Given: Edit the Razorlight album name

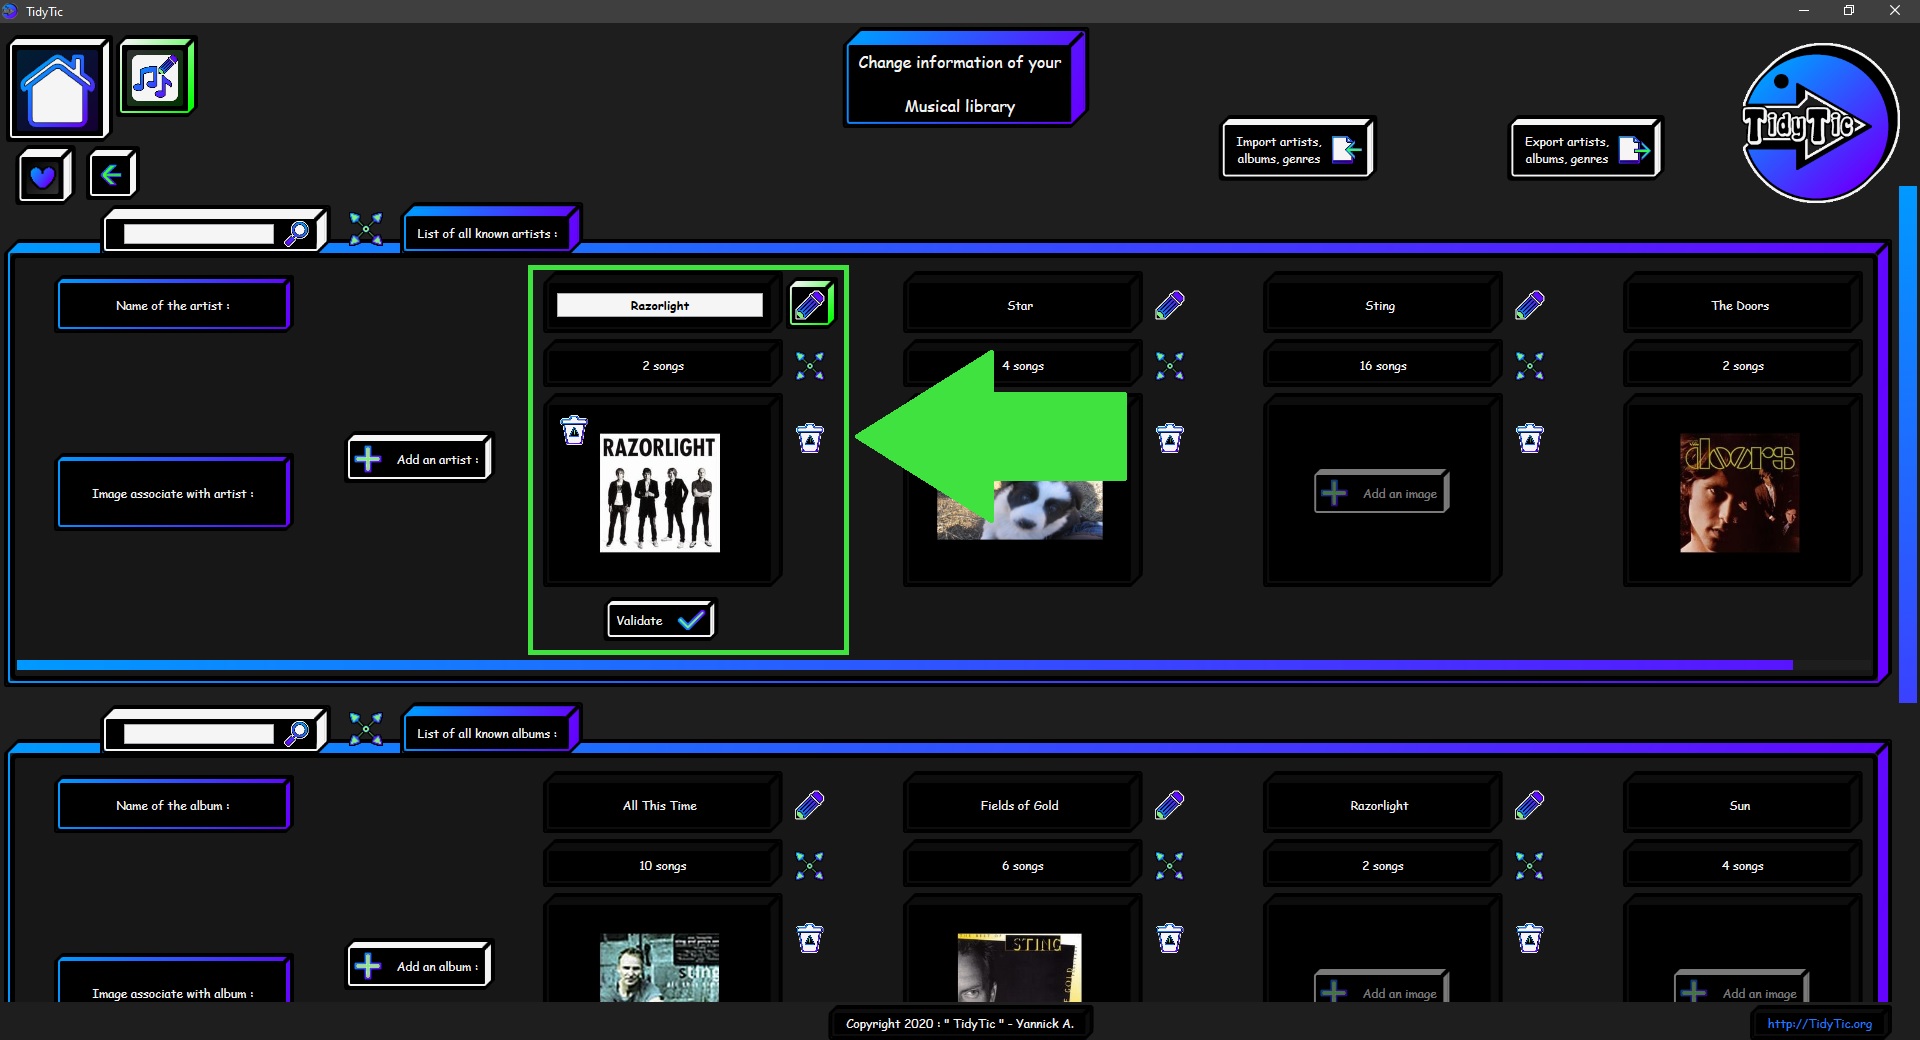Looking at the screenshot, I should coord(1529,805).
